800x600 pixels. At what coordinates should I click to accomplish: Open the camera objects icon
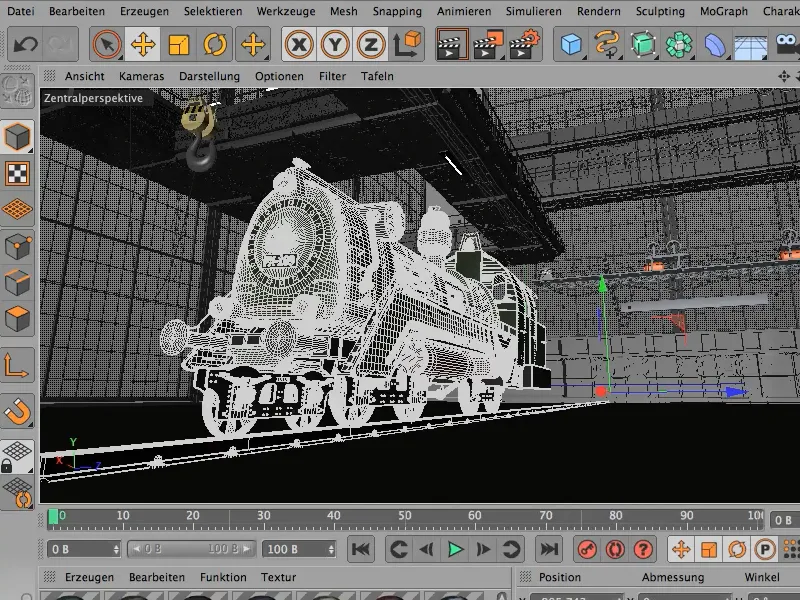tap(786, 44)
